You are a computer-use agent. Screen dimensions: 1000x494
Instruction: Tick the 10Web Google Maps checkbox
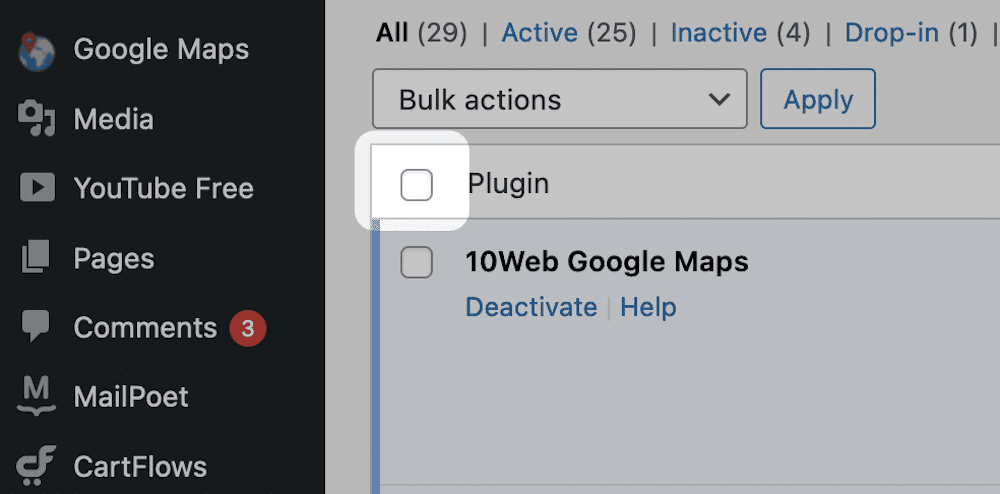point(416,263)
